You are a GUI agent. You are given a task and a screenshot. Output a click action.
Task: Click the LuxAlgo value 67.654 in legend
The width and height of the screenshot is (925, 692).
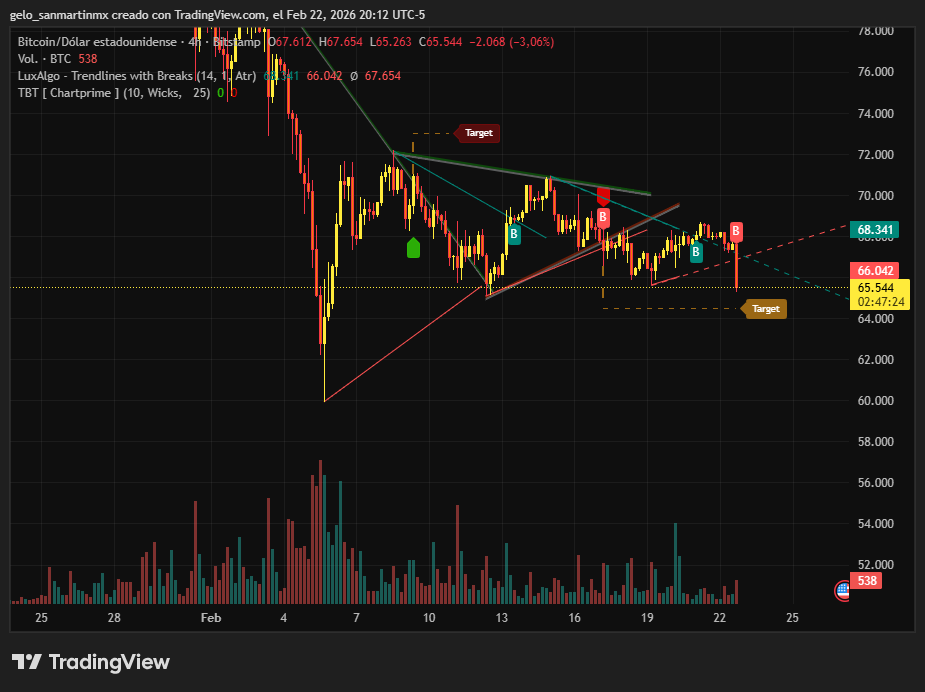click(382, 76)
